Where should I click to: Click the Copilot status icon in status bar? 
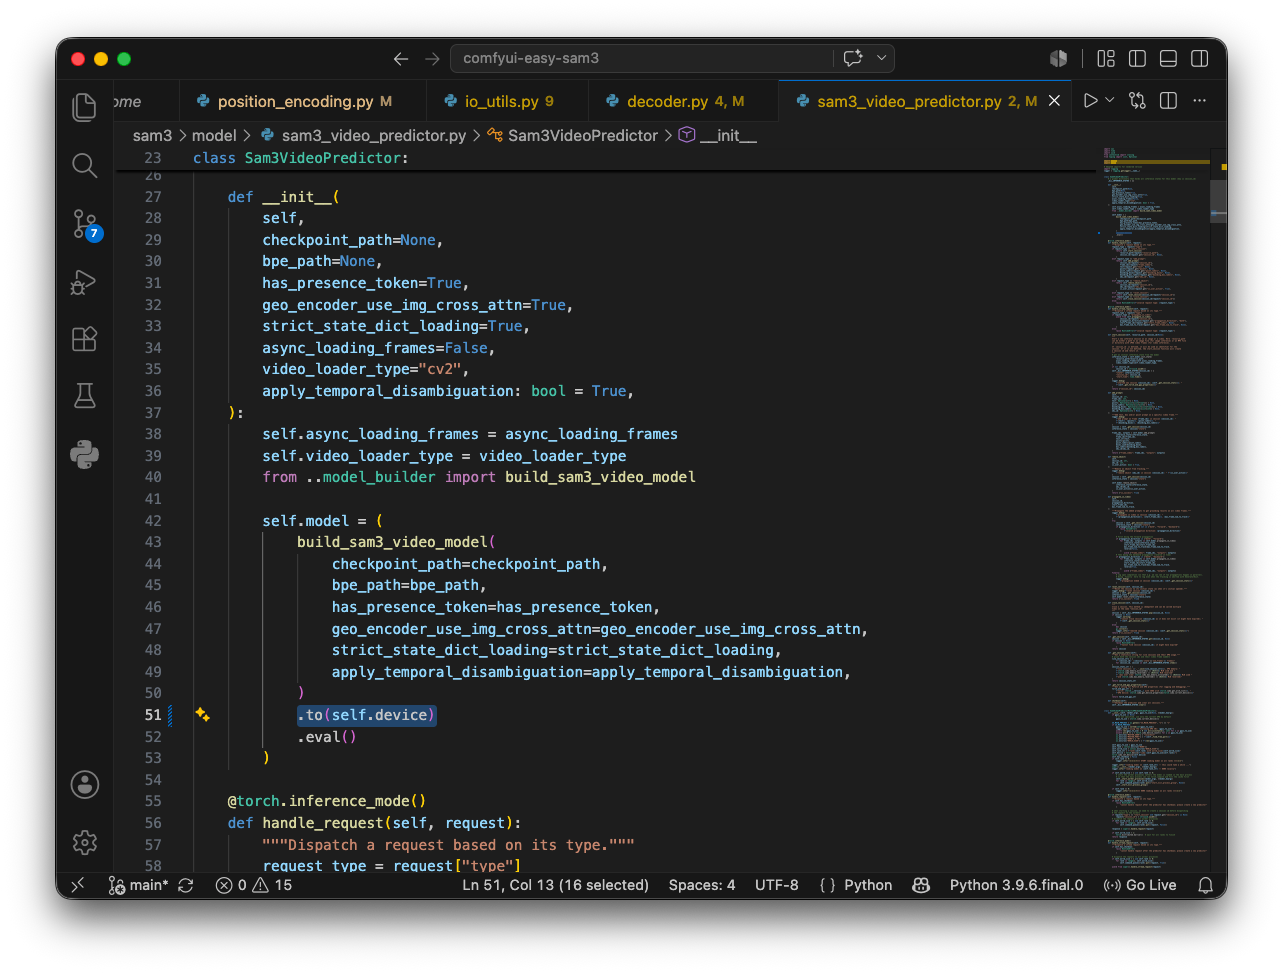click(921, 885)
